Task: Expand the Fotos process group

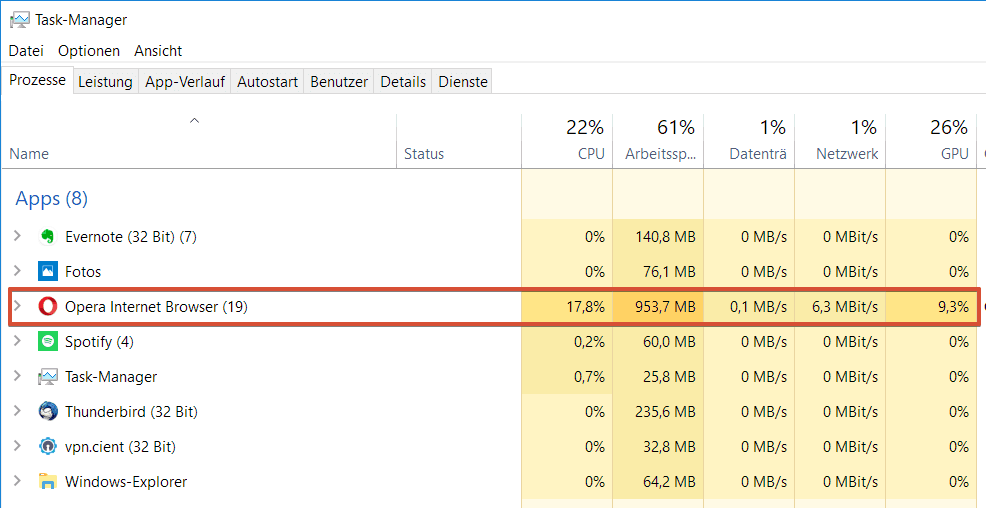Action: (x=18, y=271)
